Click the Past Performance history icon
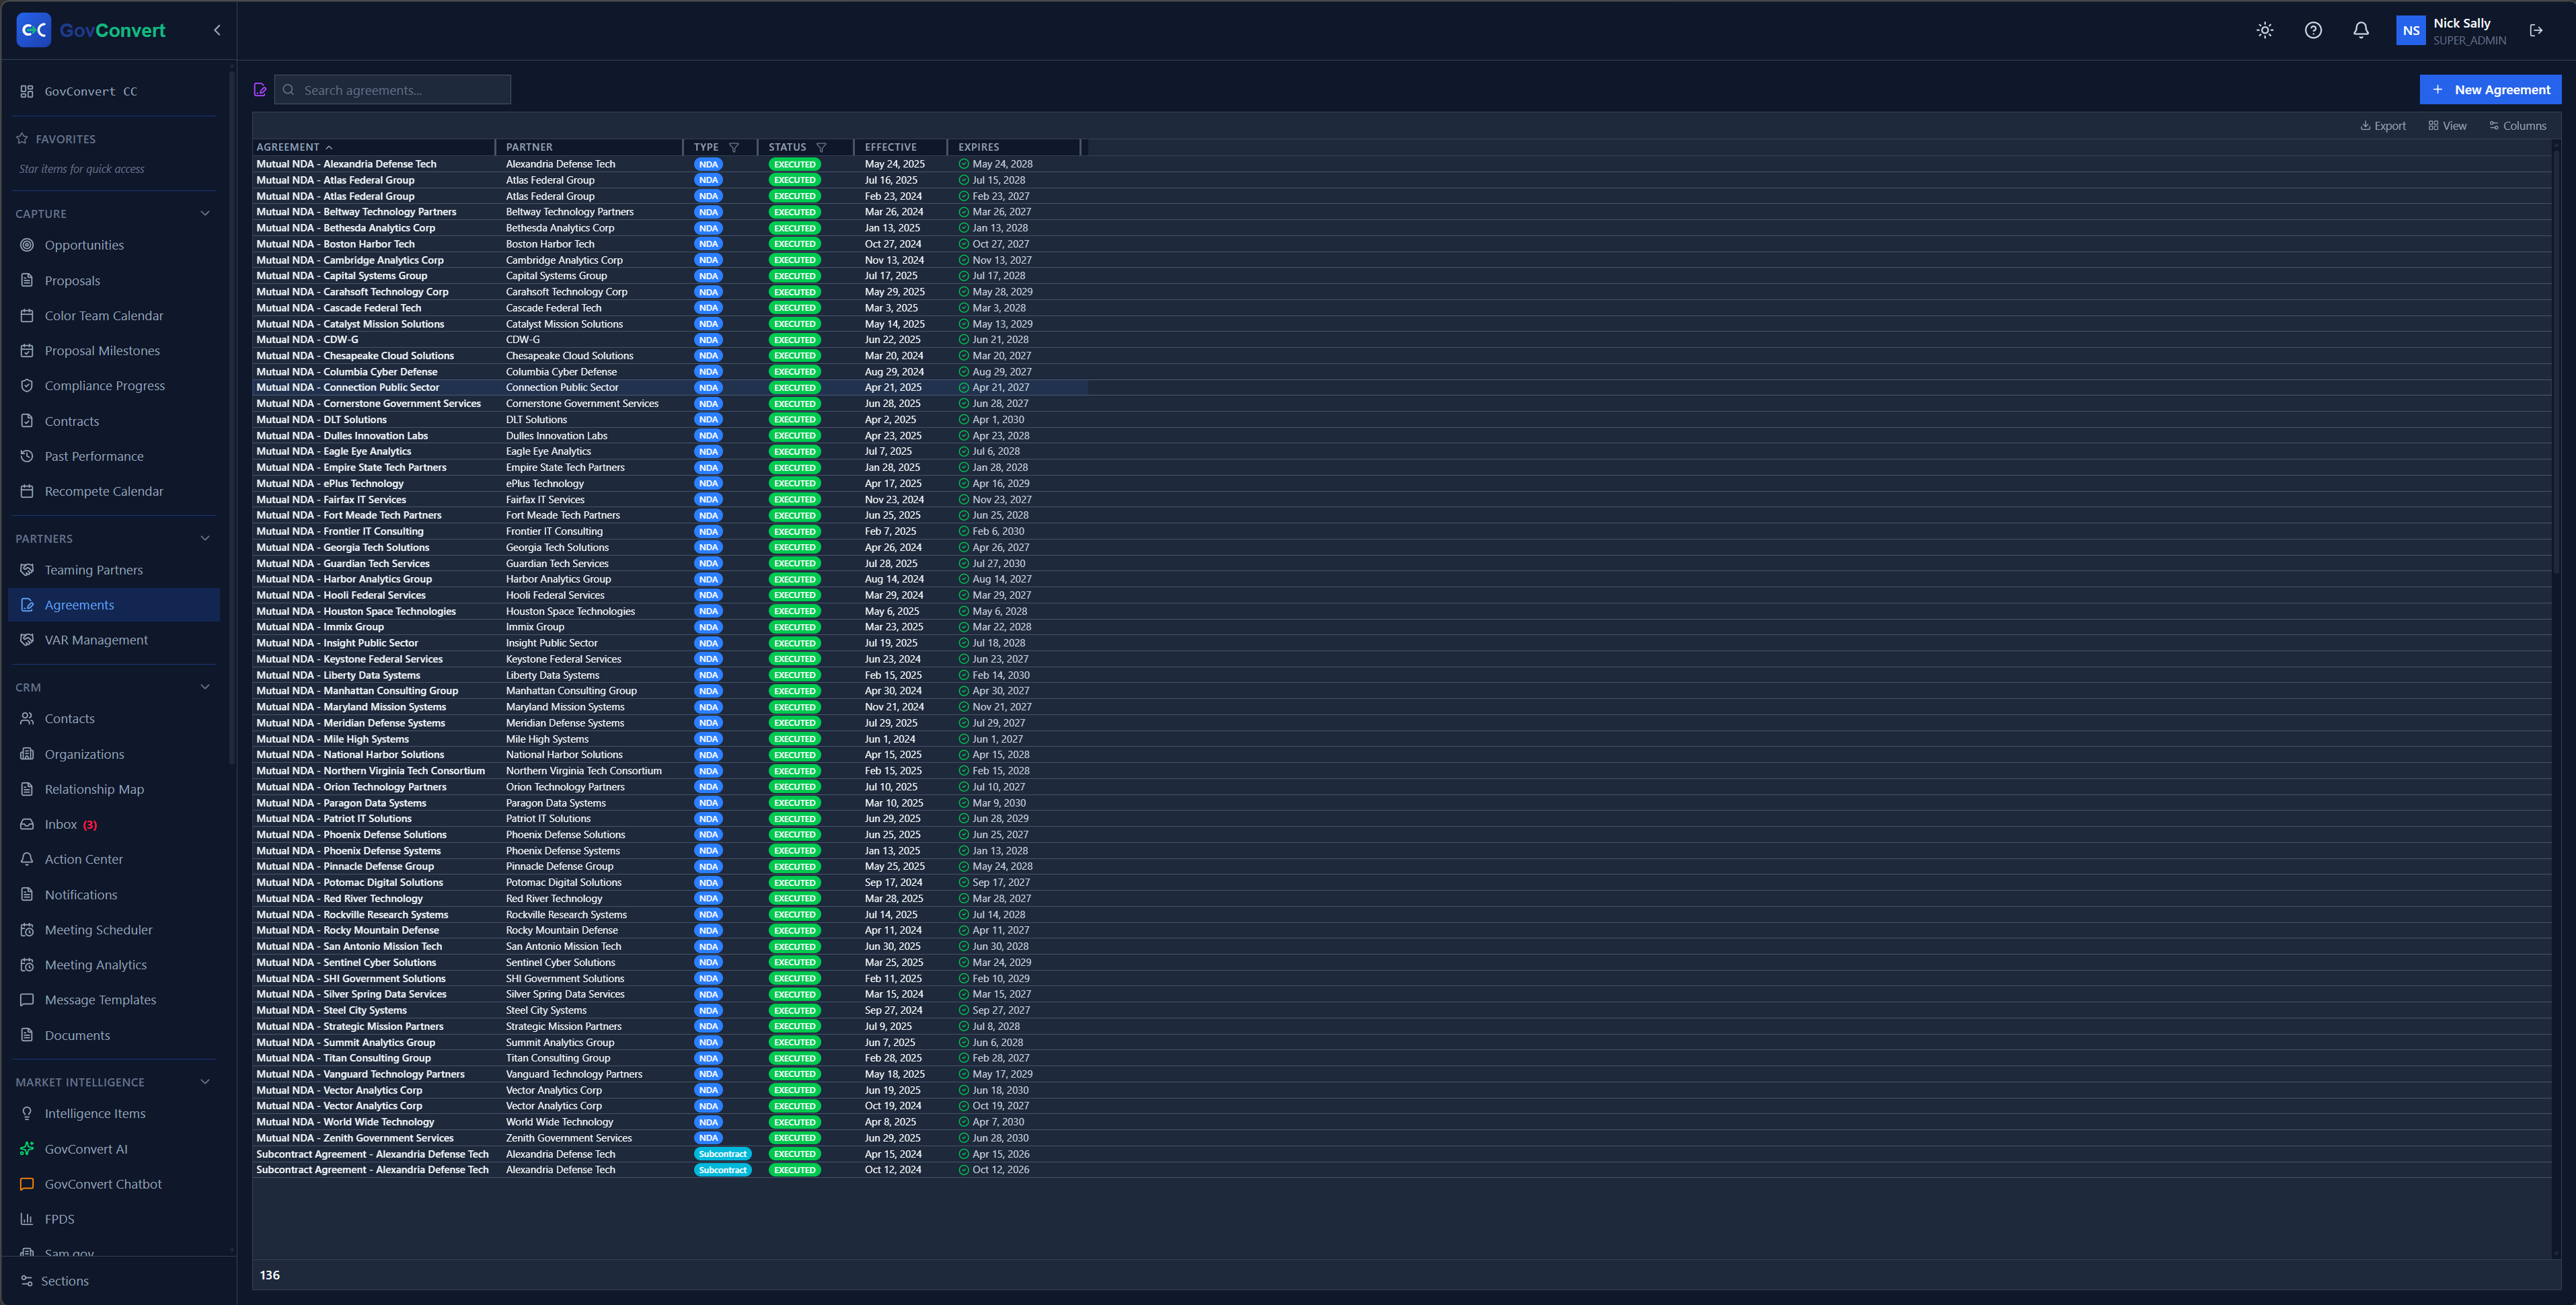2576x1305 pixels. (27, 456)
